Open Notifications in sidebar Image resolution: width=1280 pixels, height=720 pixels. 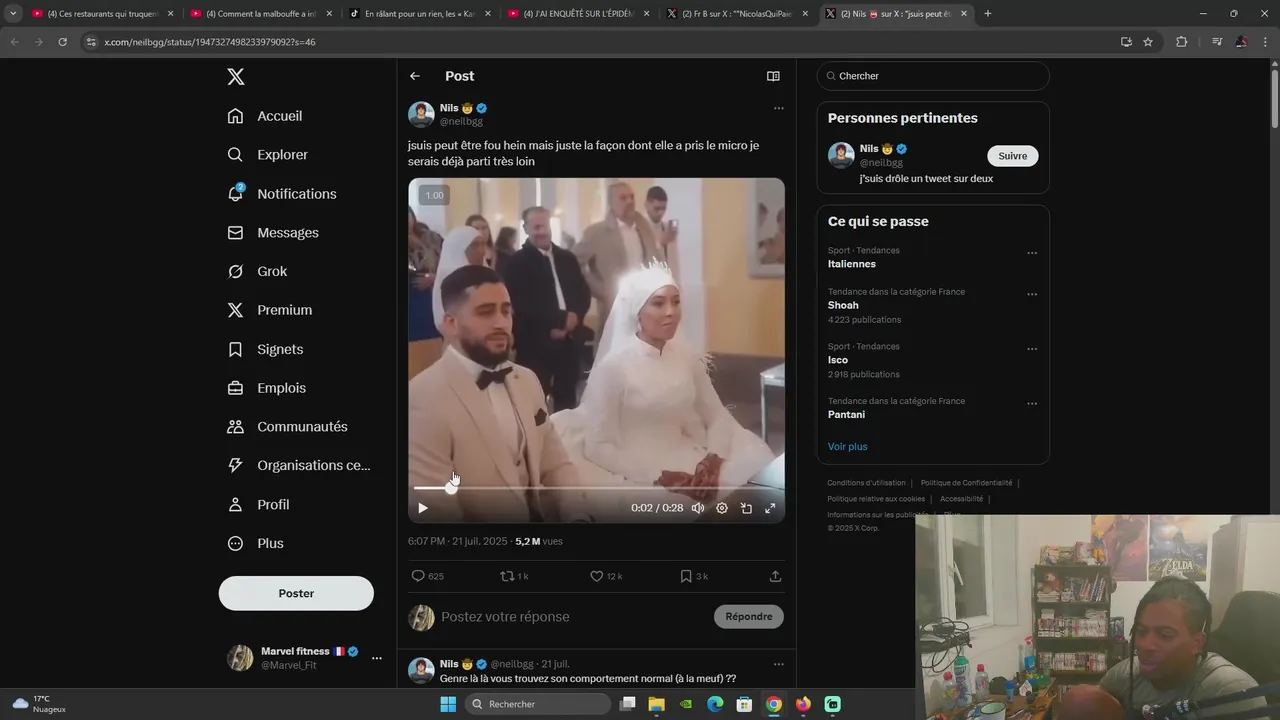pyautogui.click(x=282, y=194)
